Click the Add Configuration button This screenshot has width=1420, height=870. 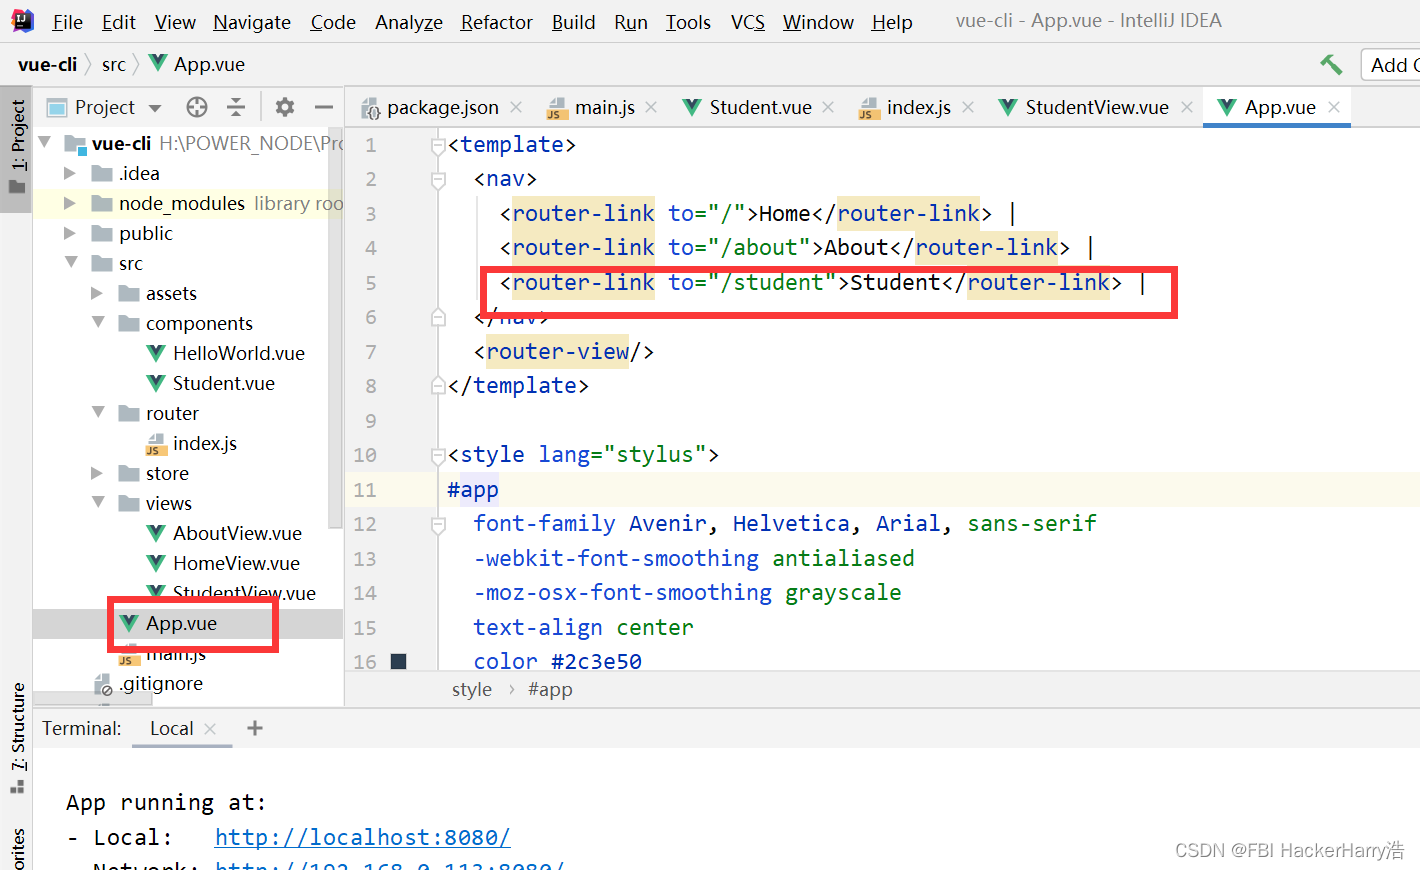tap(1398, 64)
